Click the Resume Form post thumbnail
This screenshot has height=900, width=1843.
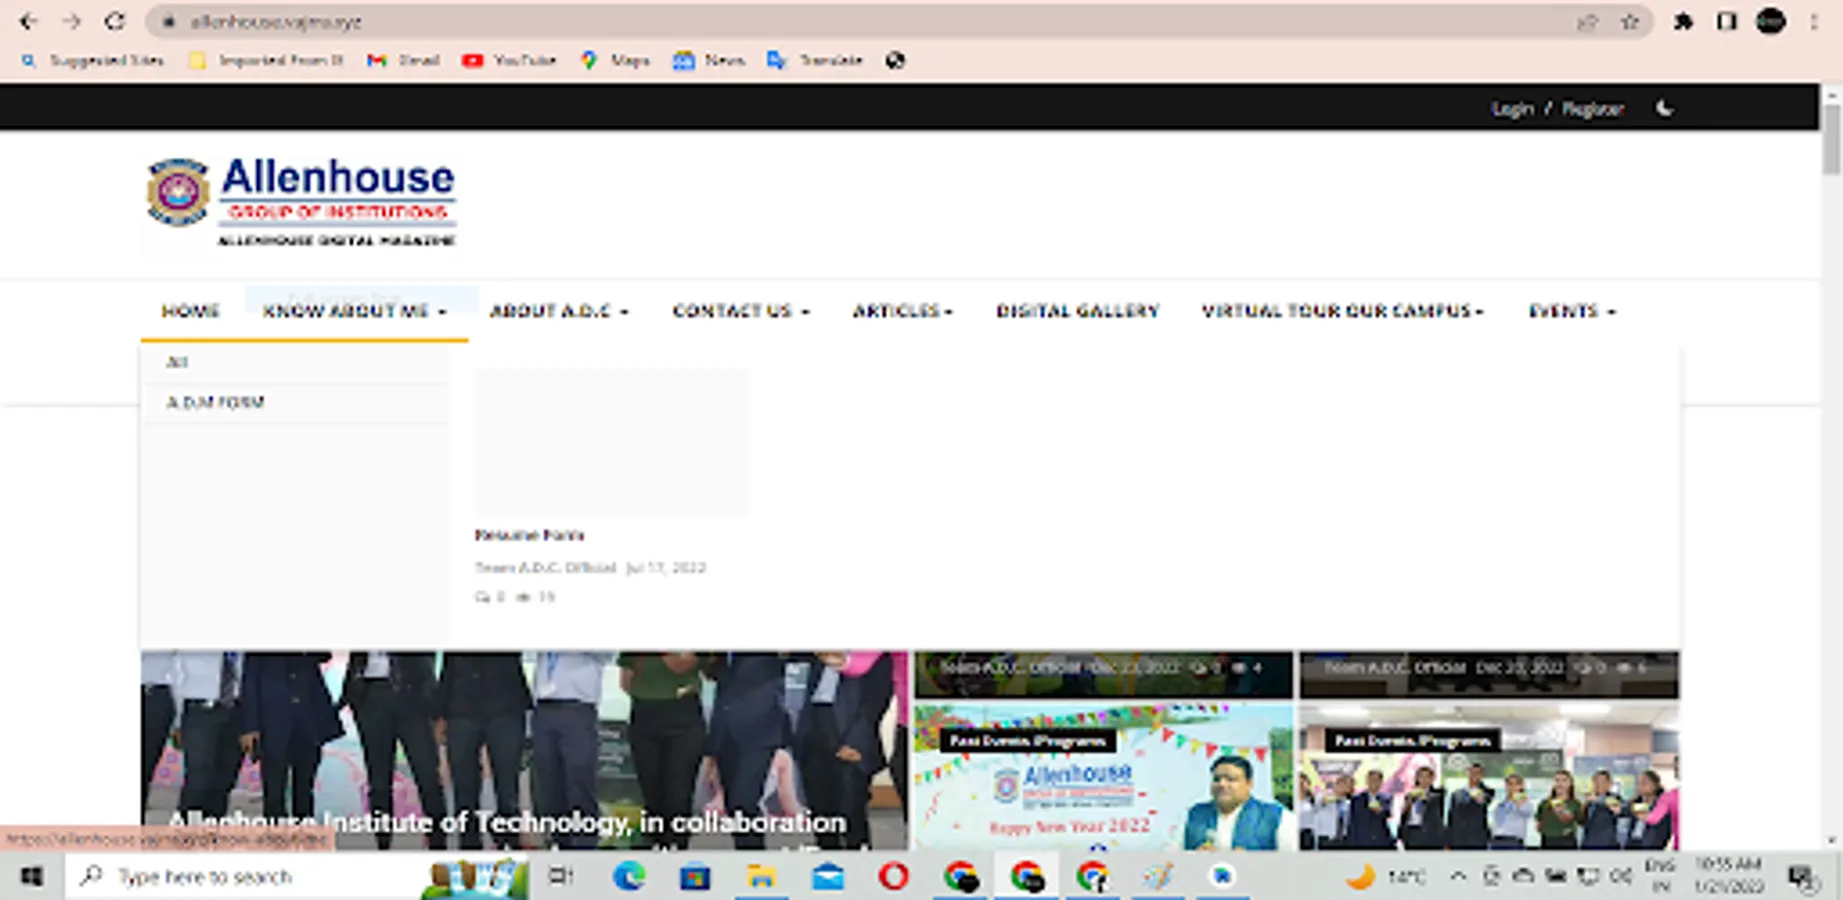click(x=612, y=442)
